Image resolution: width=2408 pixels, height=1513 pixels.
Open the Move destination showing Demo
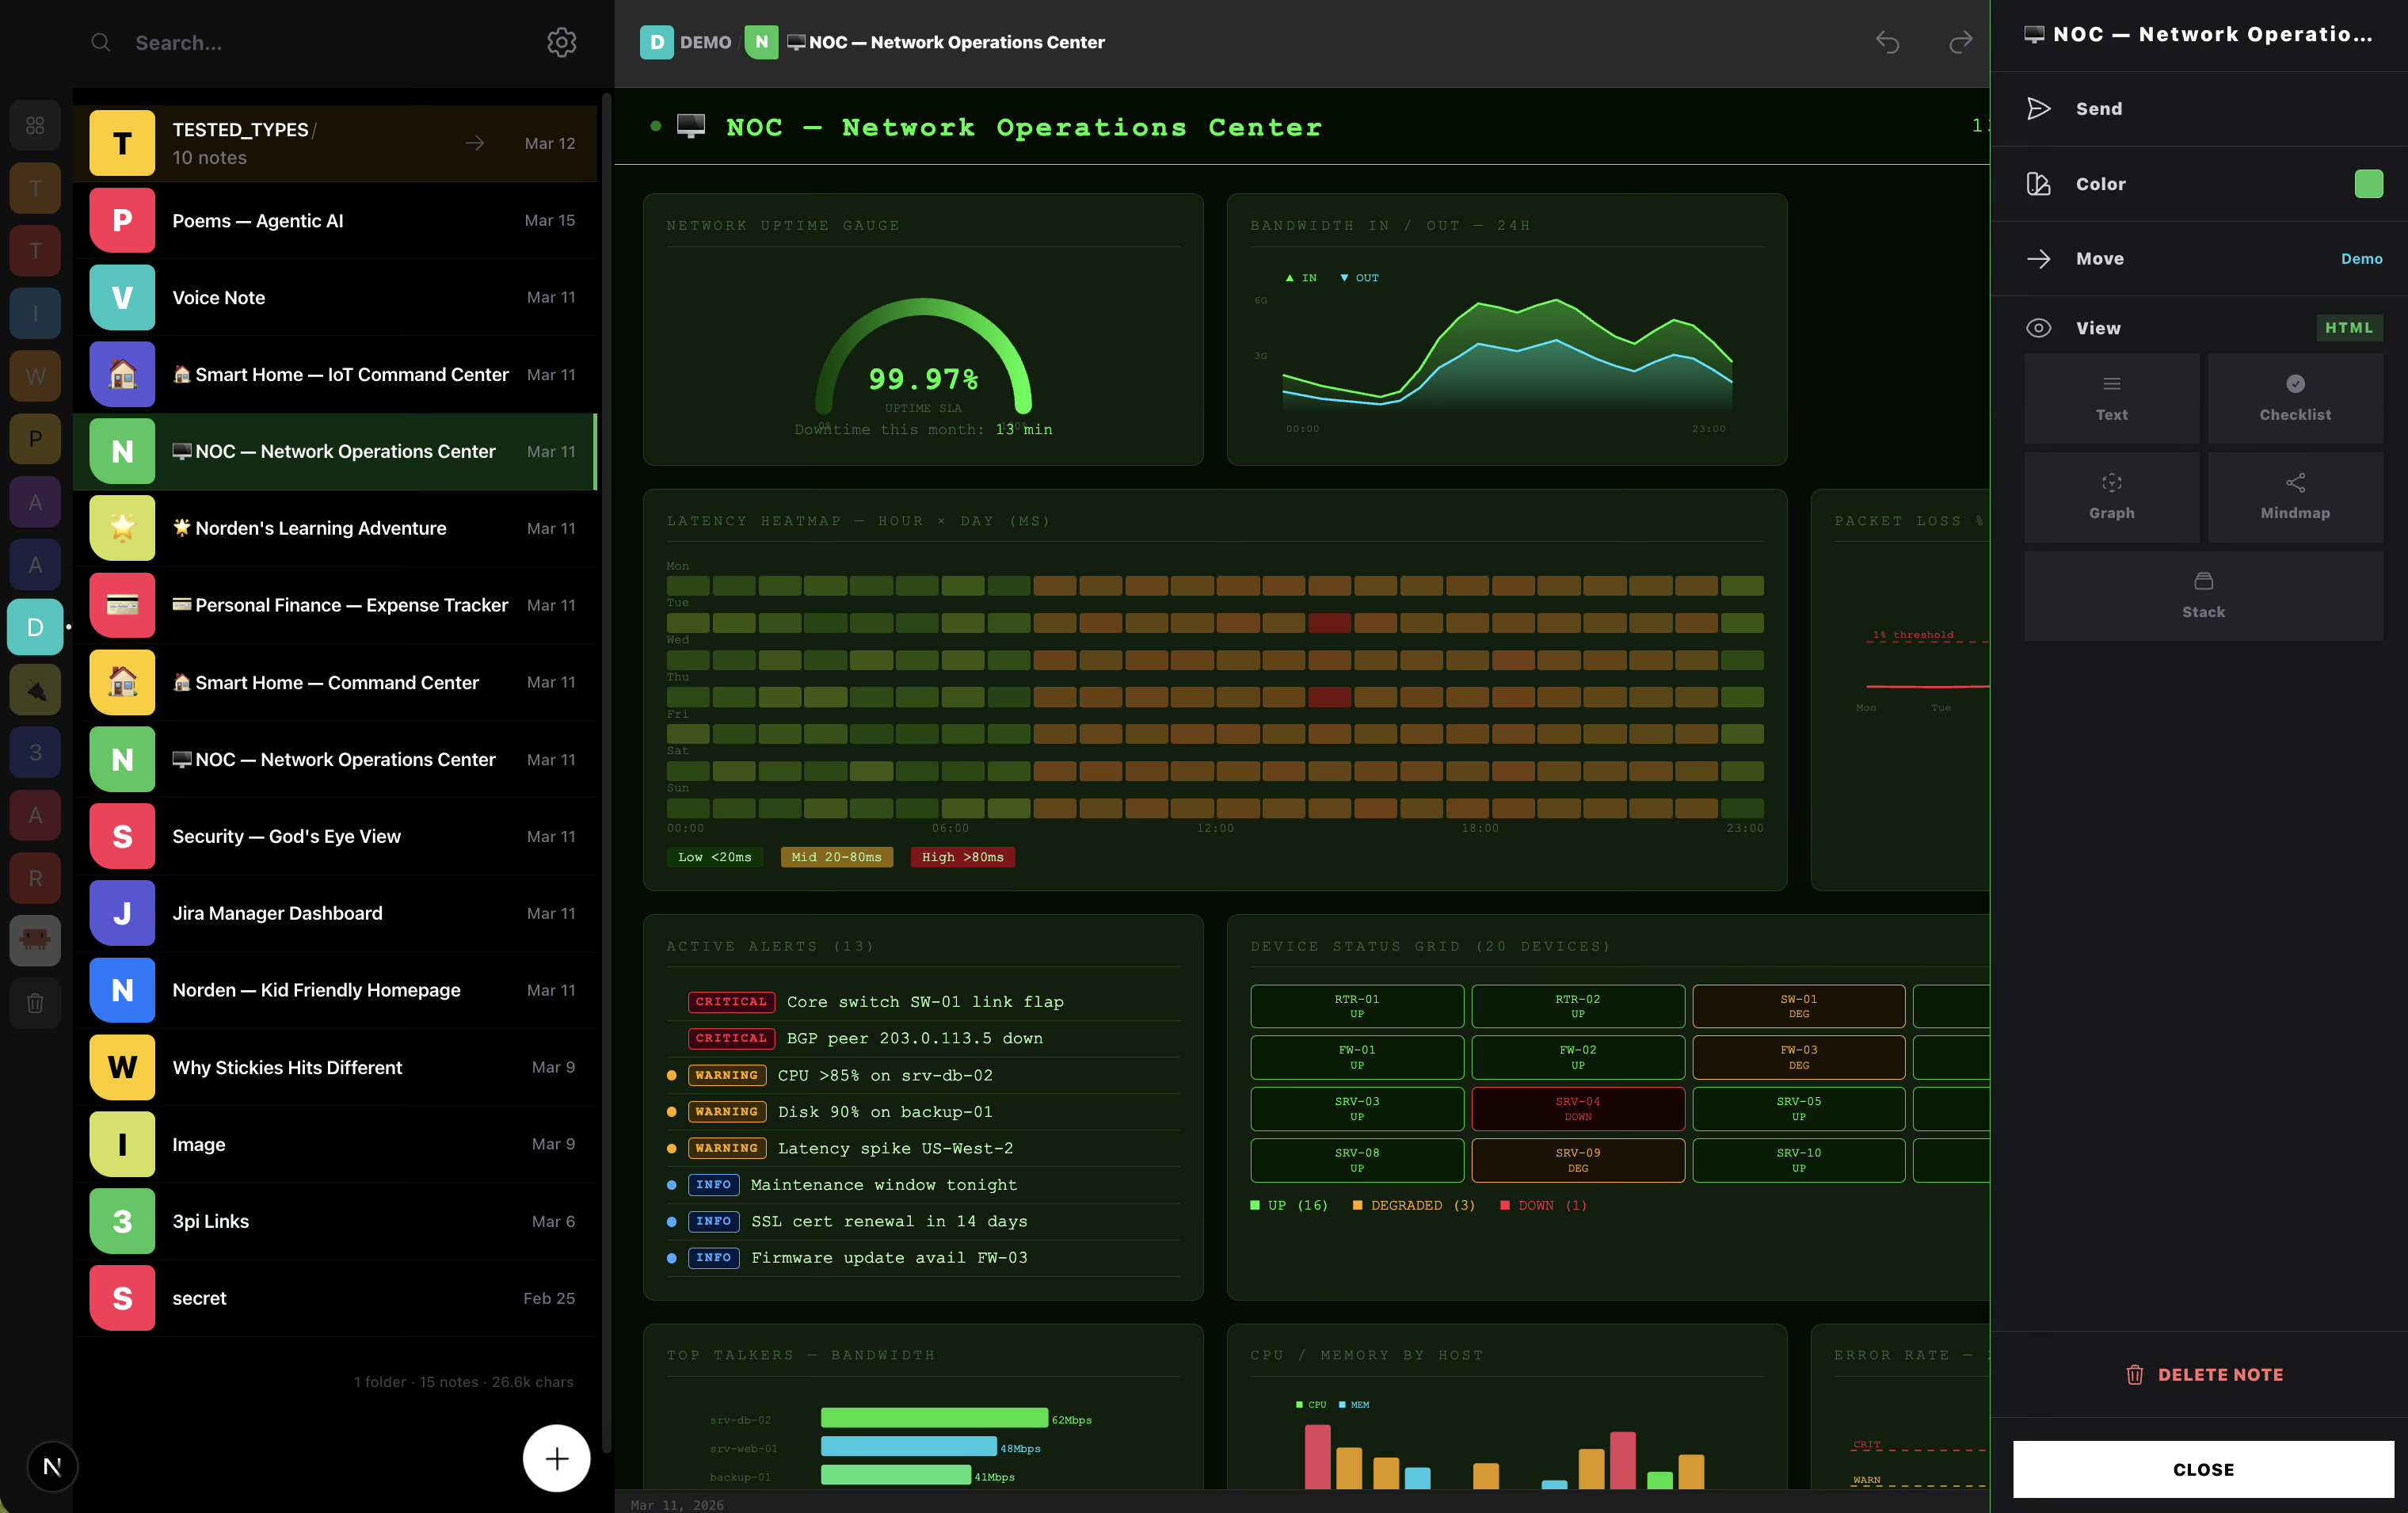[2361, 259]
